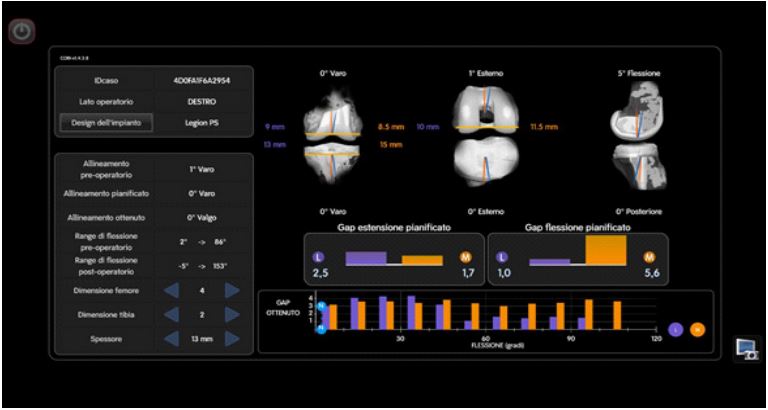Toggle purple lateral gap series in chart
The height and width of the screenshot is (410, 768).
(677, 328)
